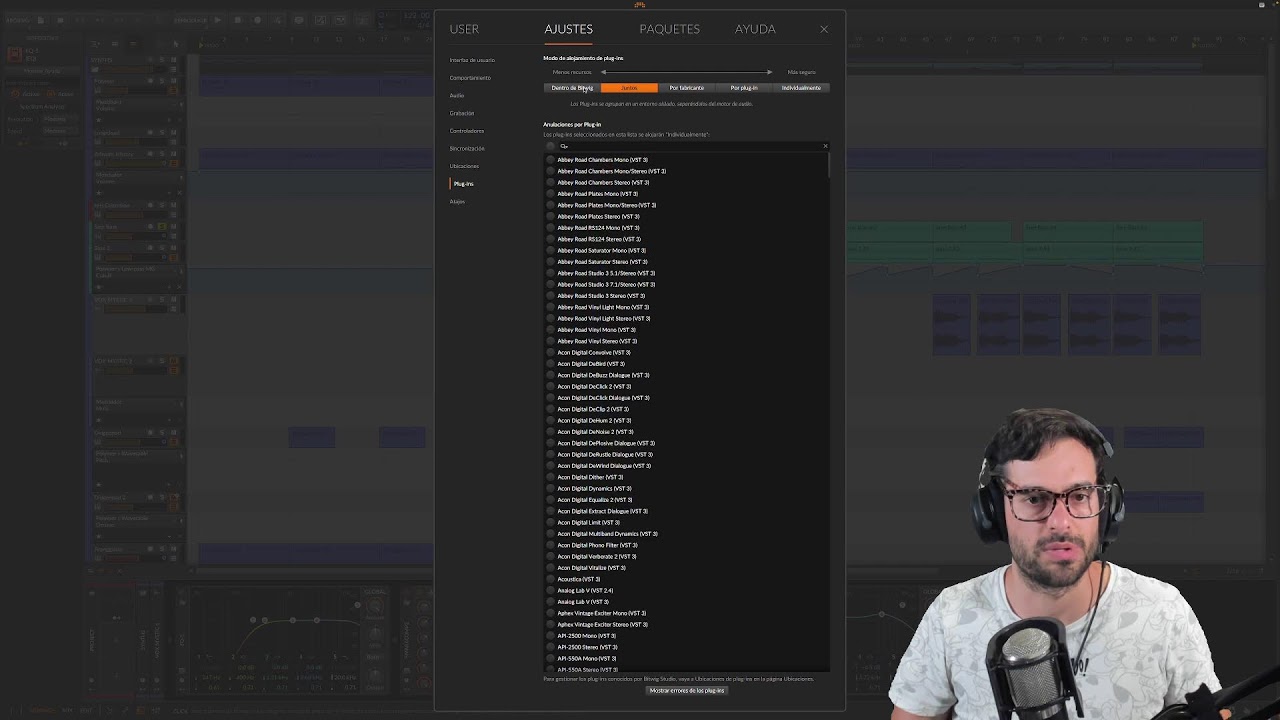1280x720 pixels.
Task: Close the settings dashboard dialog
Action: (x=824, y=29)
